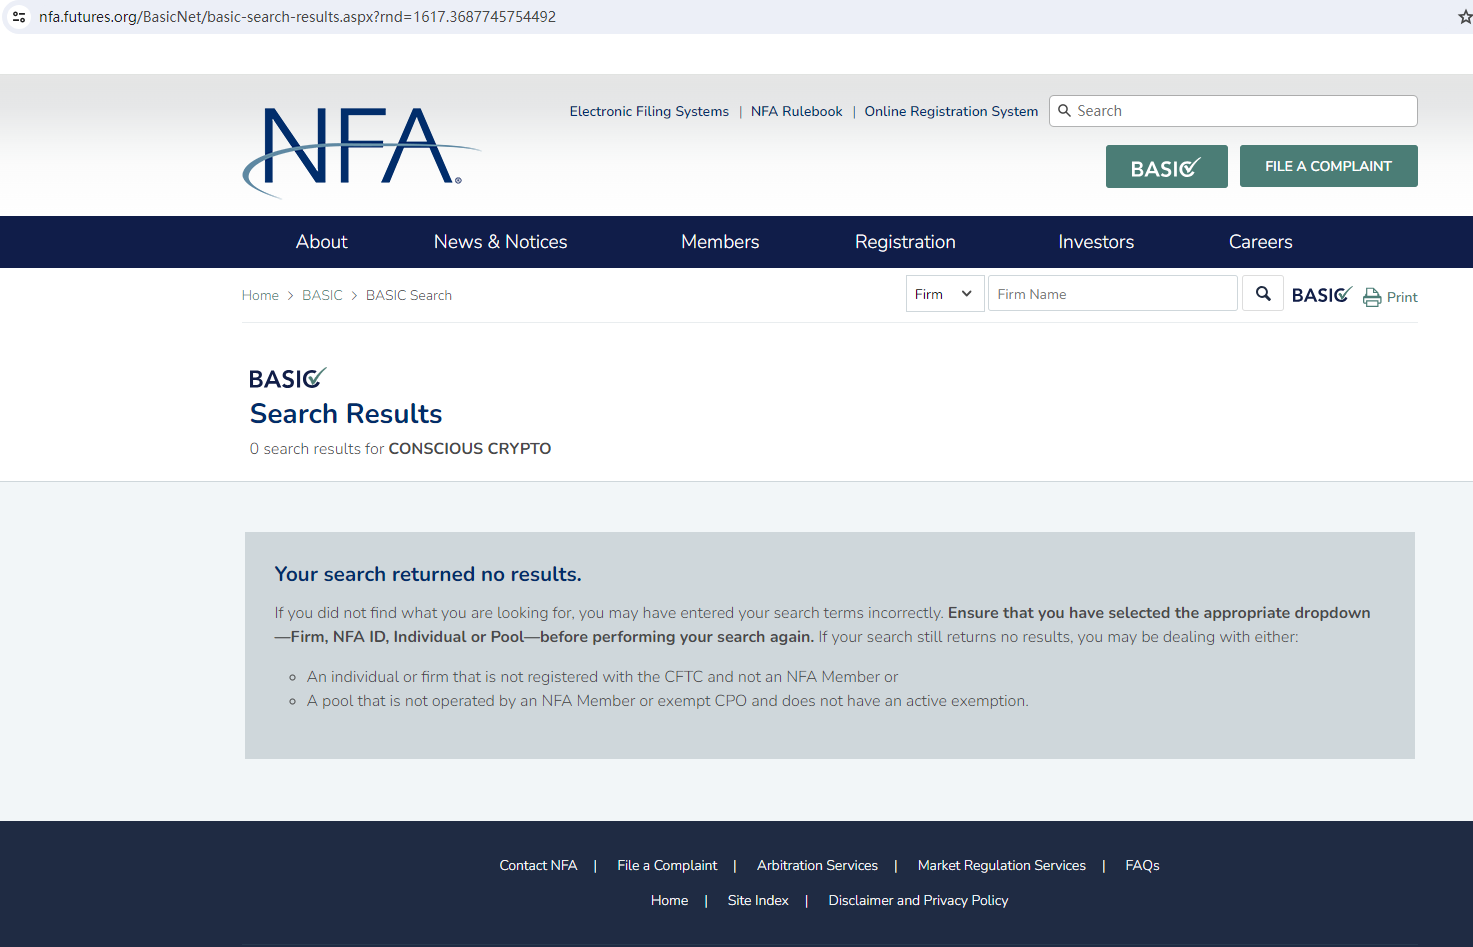Click the magnifying glass search button
The height and width of the screenshot is (947, 1473).
pyautogui.click(x=1263, y=294)
